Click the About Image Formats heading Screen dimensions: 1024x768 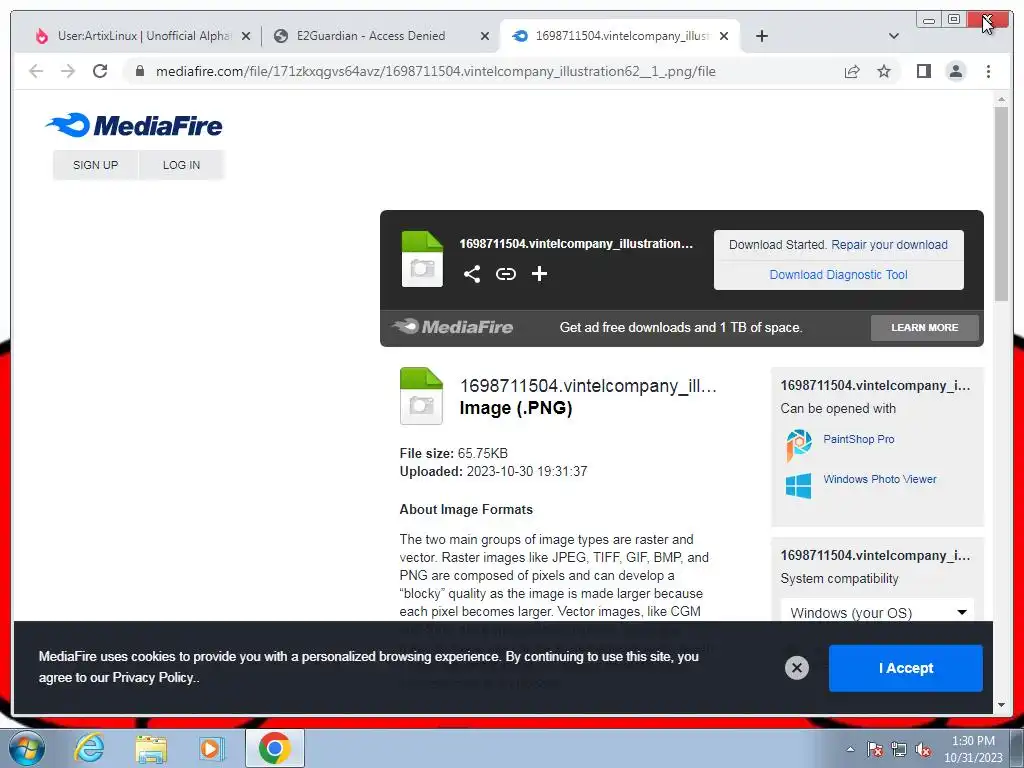tap(466, 509)
